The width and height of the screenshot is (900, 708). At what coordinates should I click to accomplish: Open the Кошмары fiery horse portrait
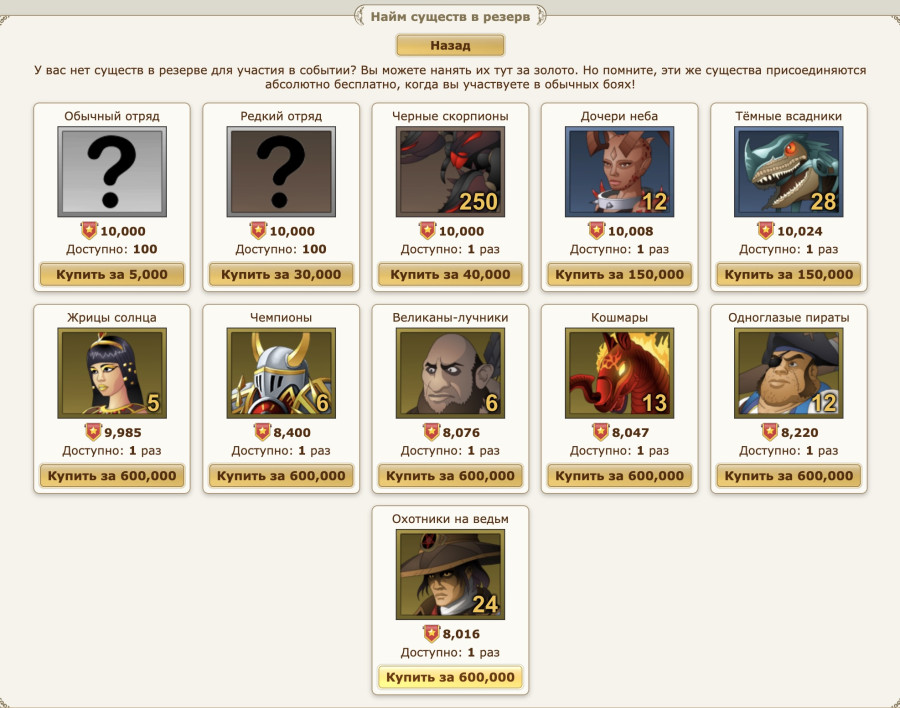point(619,373)
